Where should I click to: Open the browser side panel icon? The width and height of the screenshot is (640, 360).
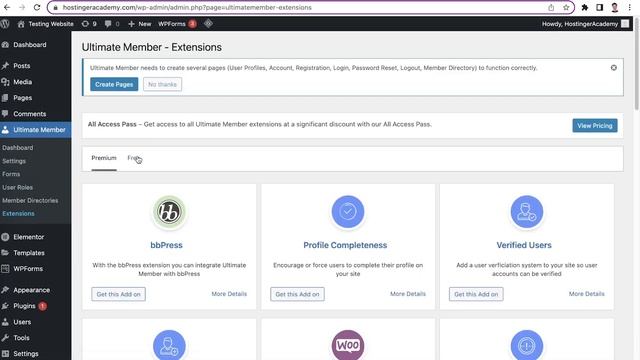pos(600,7)
